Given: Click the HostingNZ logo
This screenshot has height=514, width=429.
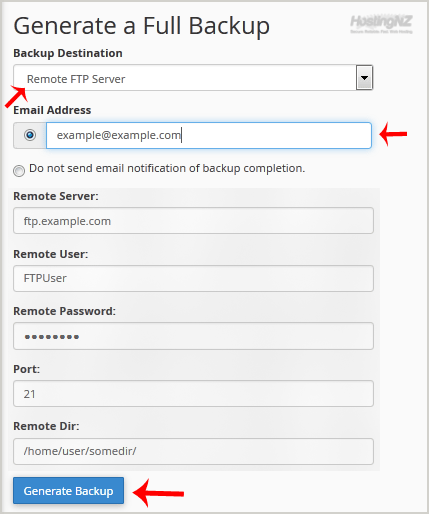Looking at the screenshot, I should tap(381, 24).
